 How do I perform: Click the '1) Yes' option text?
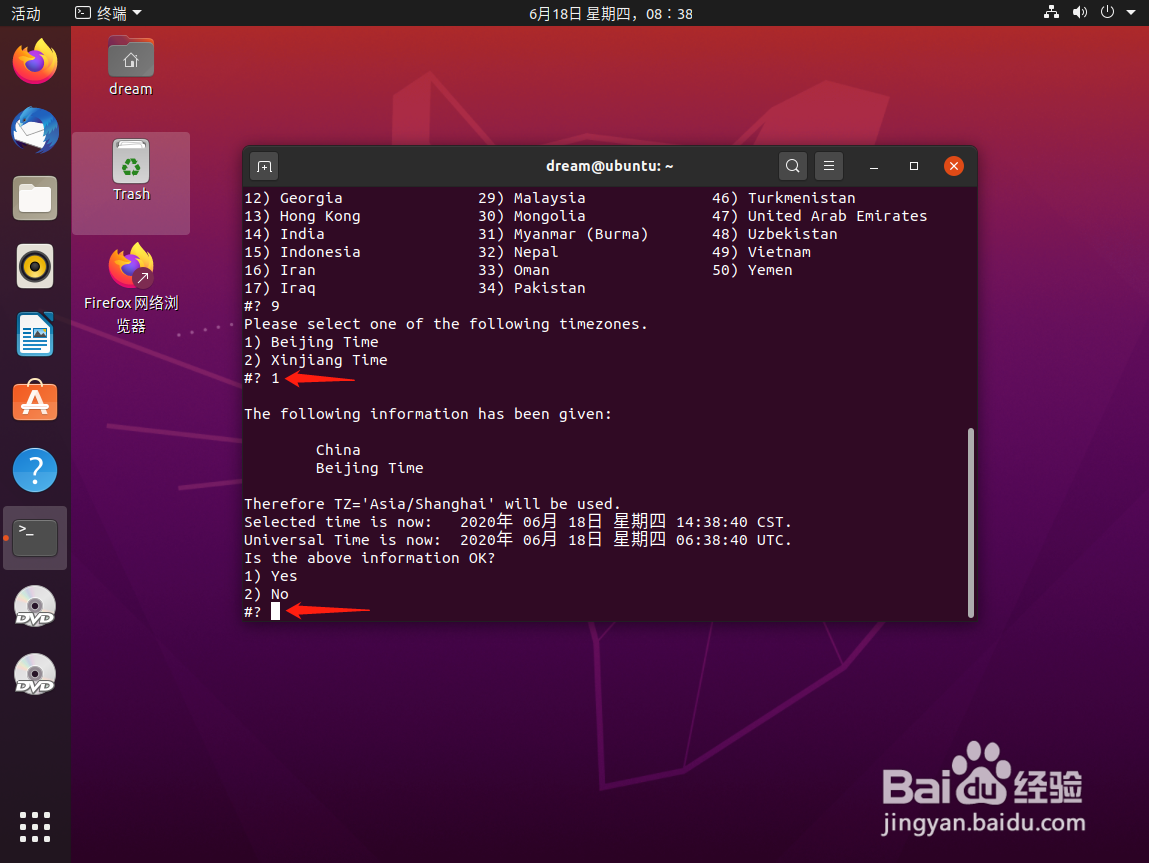[x=270, y=576]
